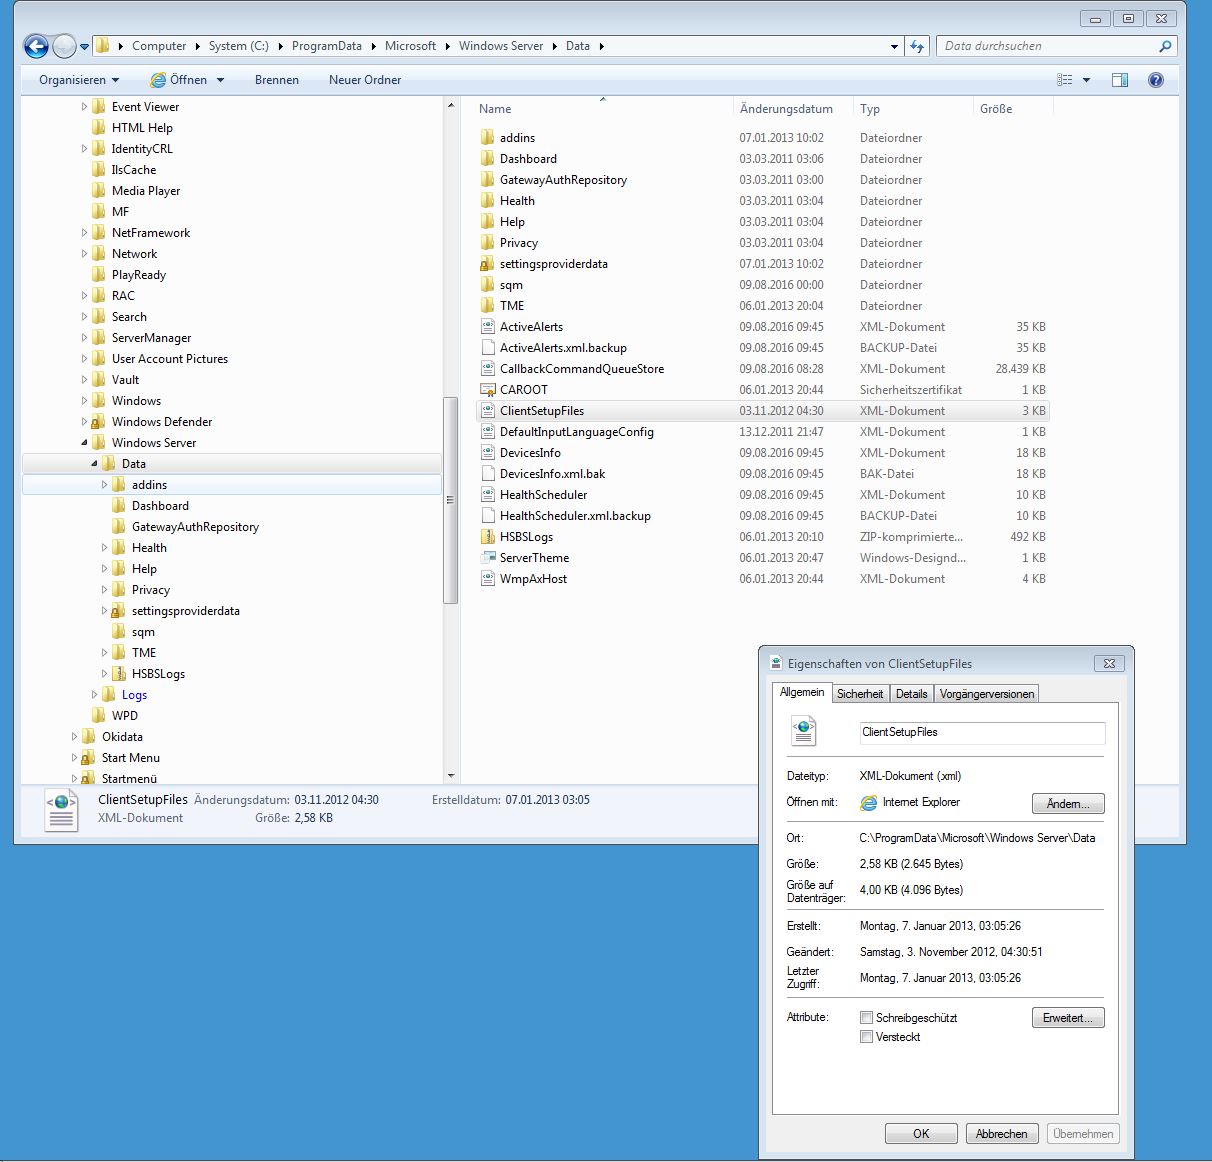
Task: Open the Vorgängerversionen tab
Action: click(986, 694)
